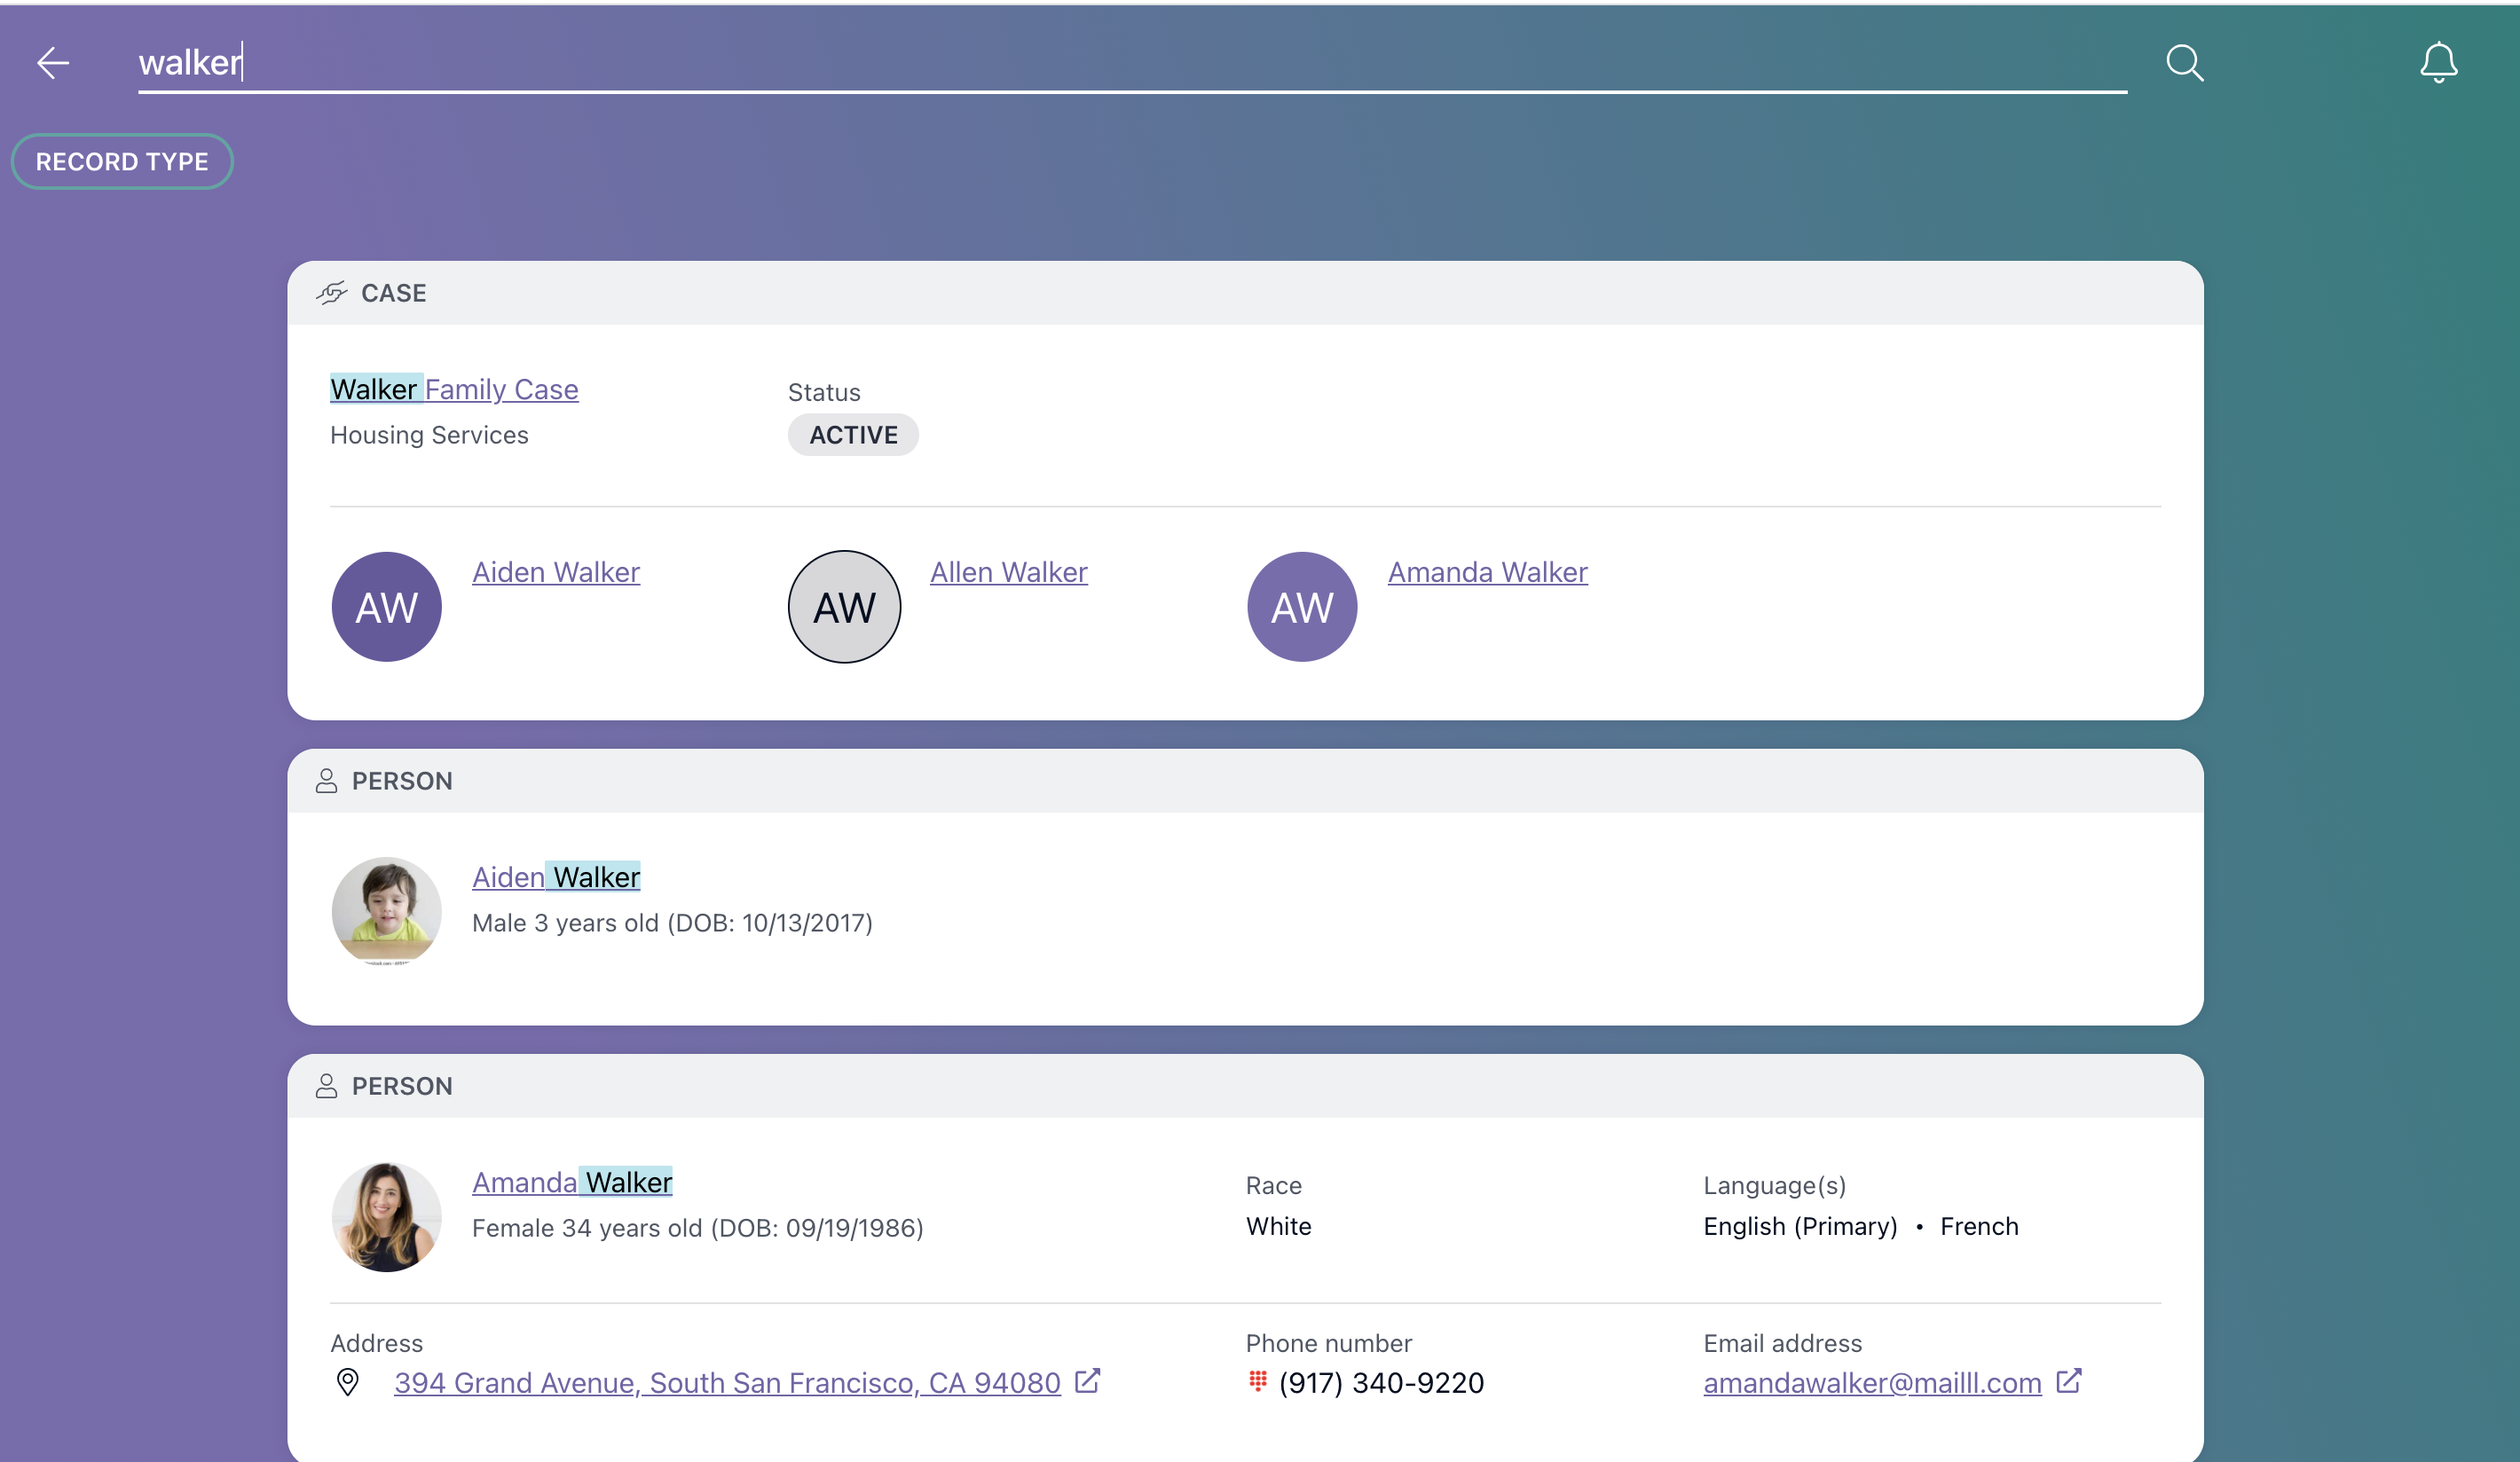Click the external link icon beside address
This screenshot has height=1462, width=2520.
point(1087,1381)
